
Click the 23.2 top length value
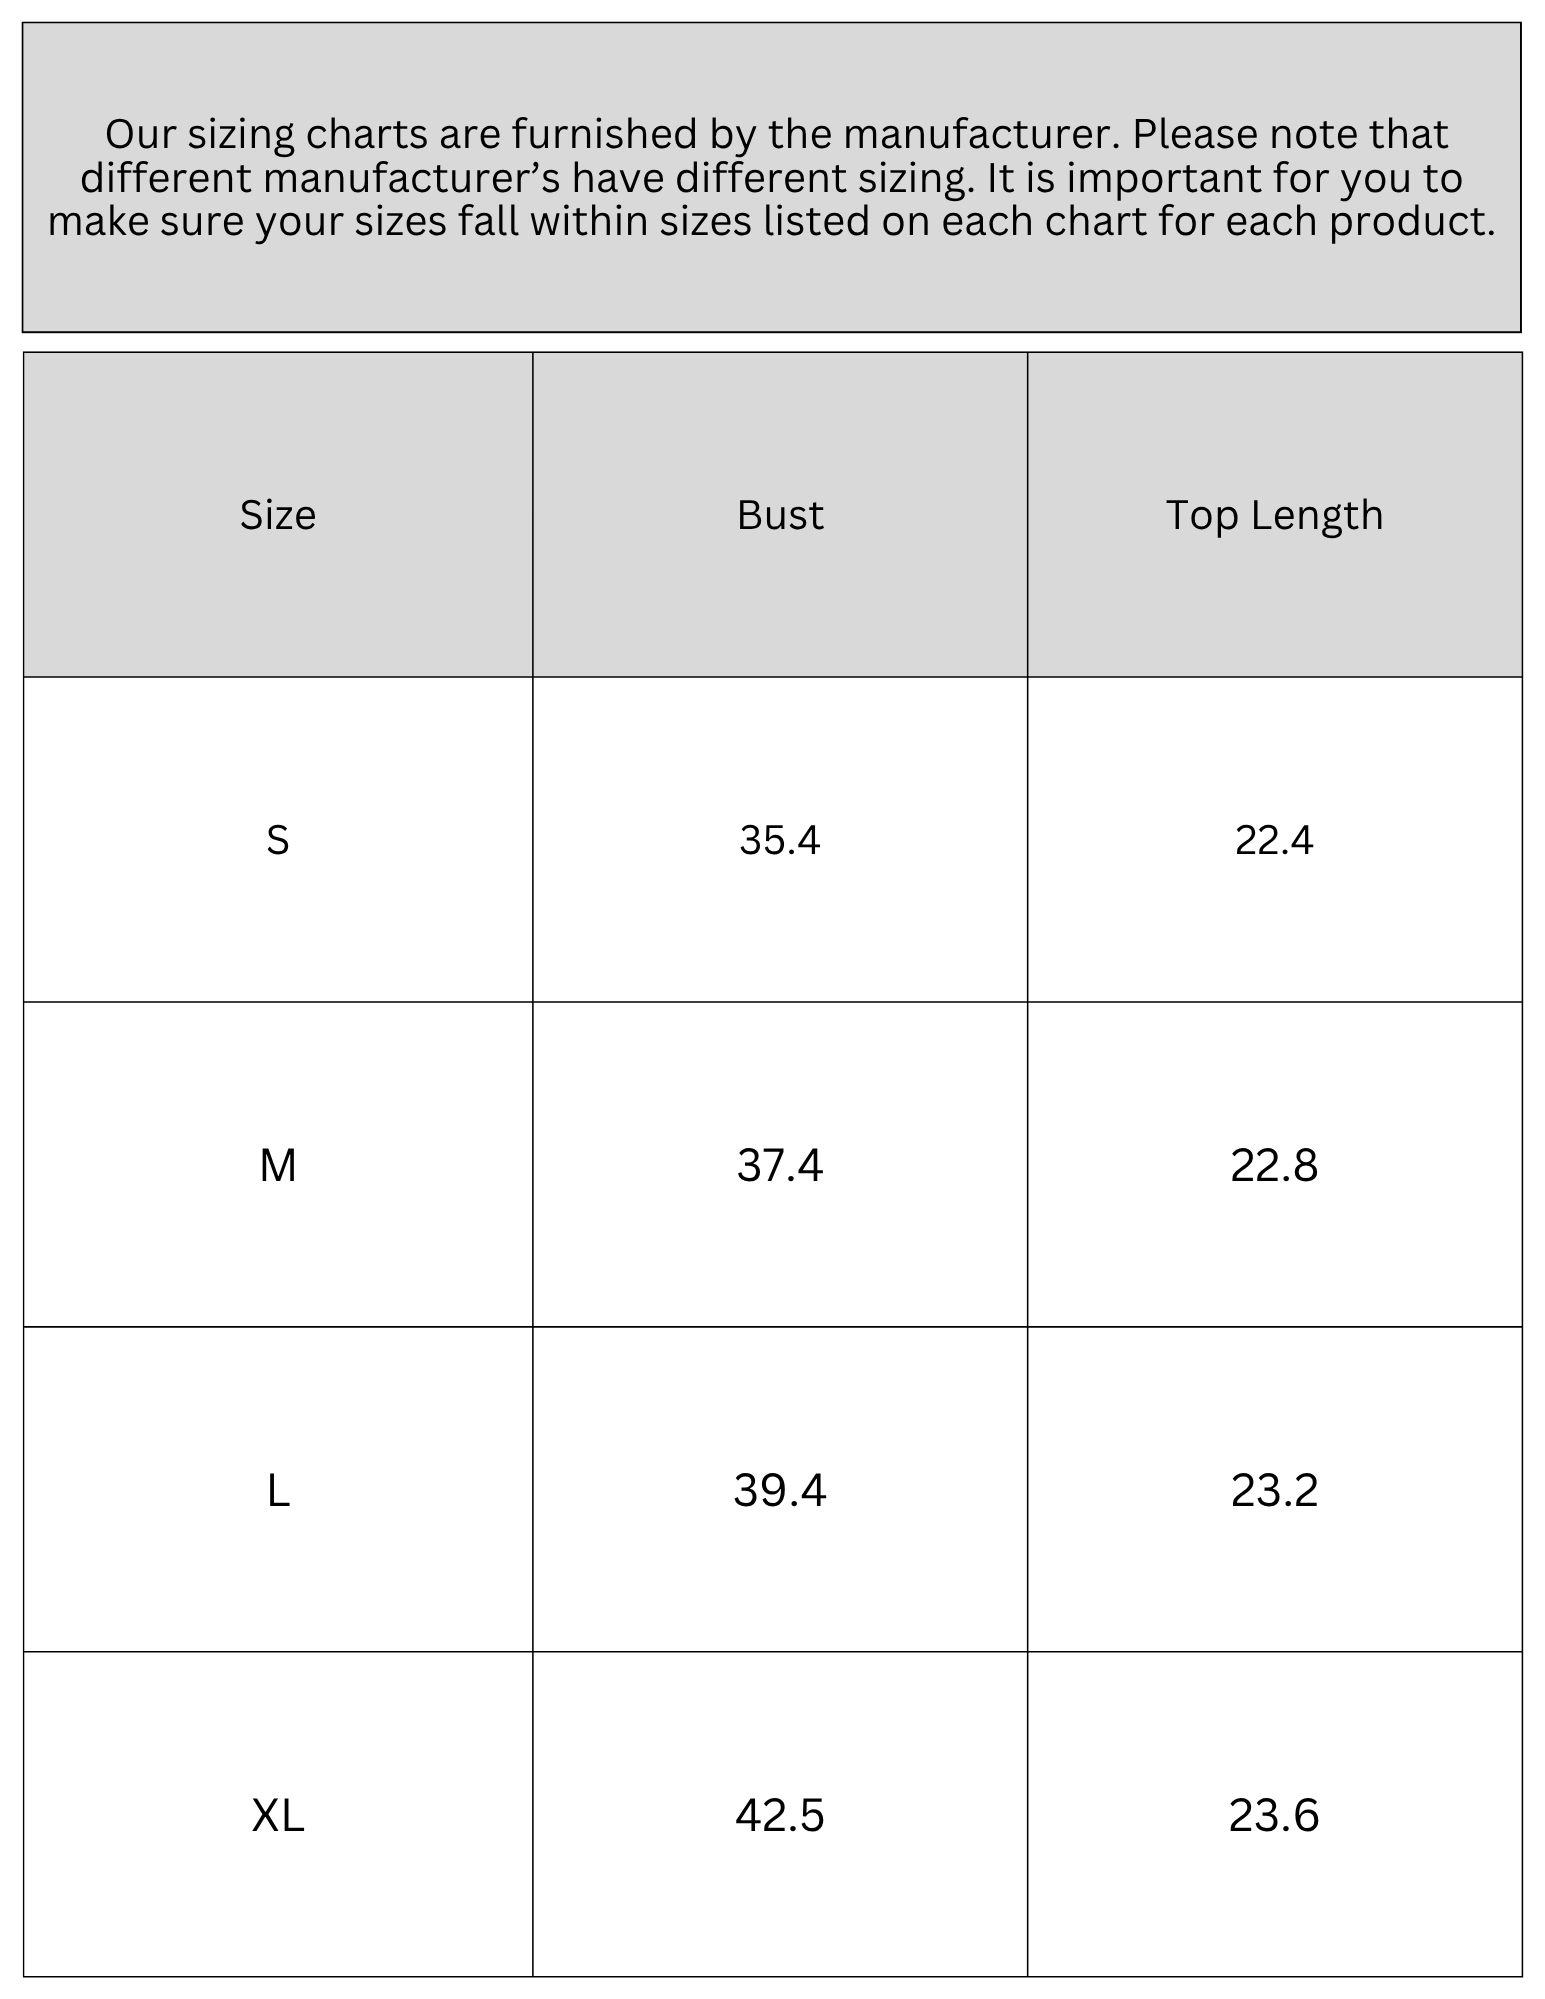[x=1275, y=1490]
